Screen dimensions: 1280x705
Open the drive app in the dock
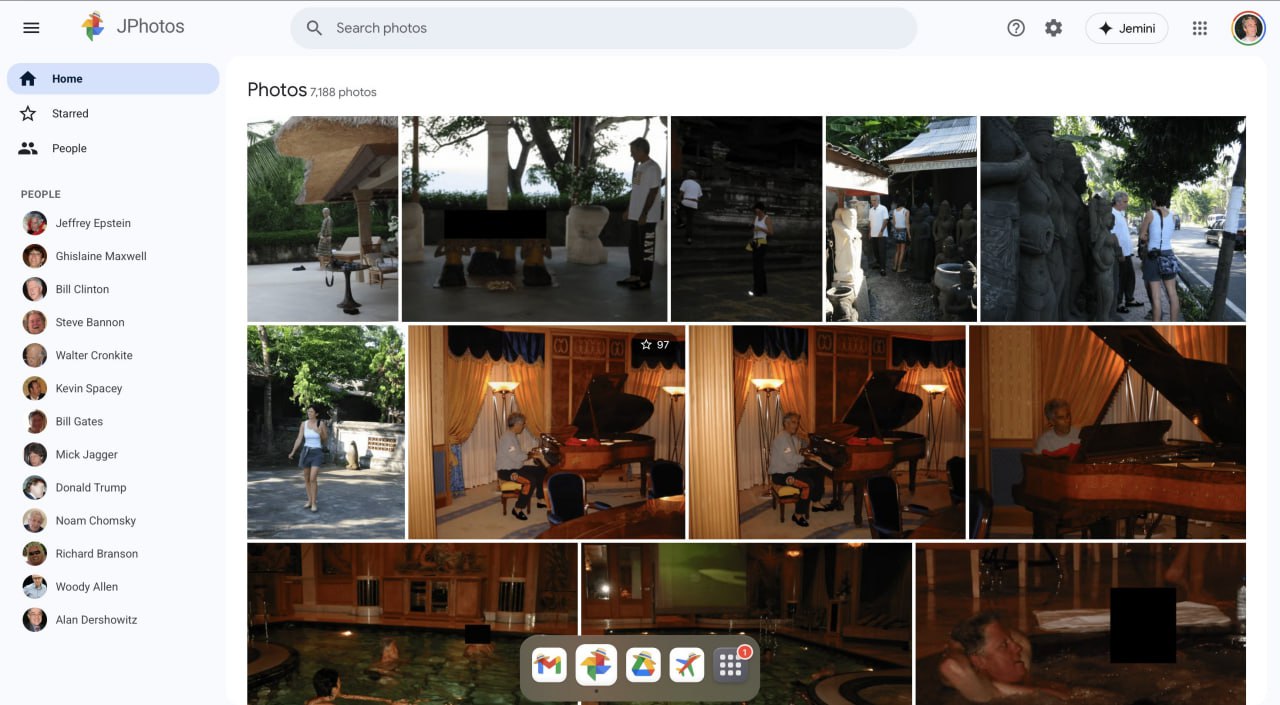click(x=642, y=665)
